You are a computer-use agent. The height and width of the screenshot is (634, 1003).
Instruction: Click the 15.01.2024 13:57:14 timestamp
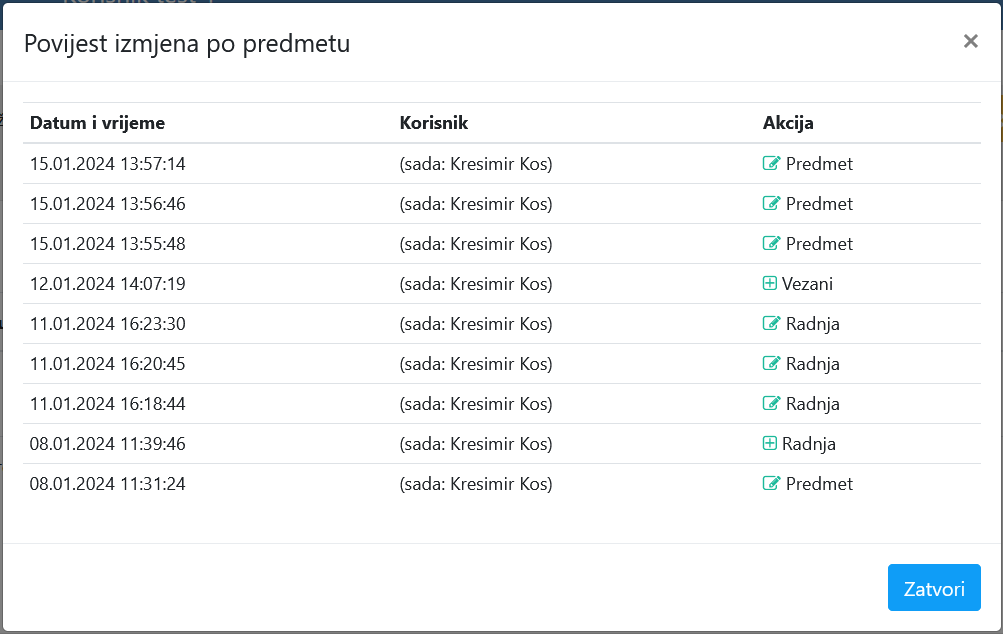[x=108, y=164]
